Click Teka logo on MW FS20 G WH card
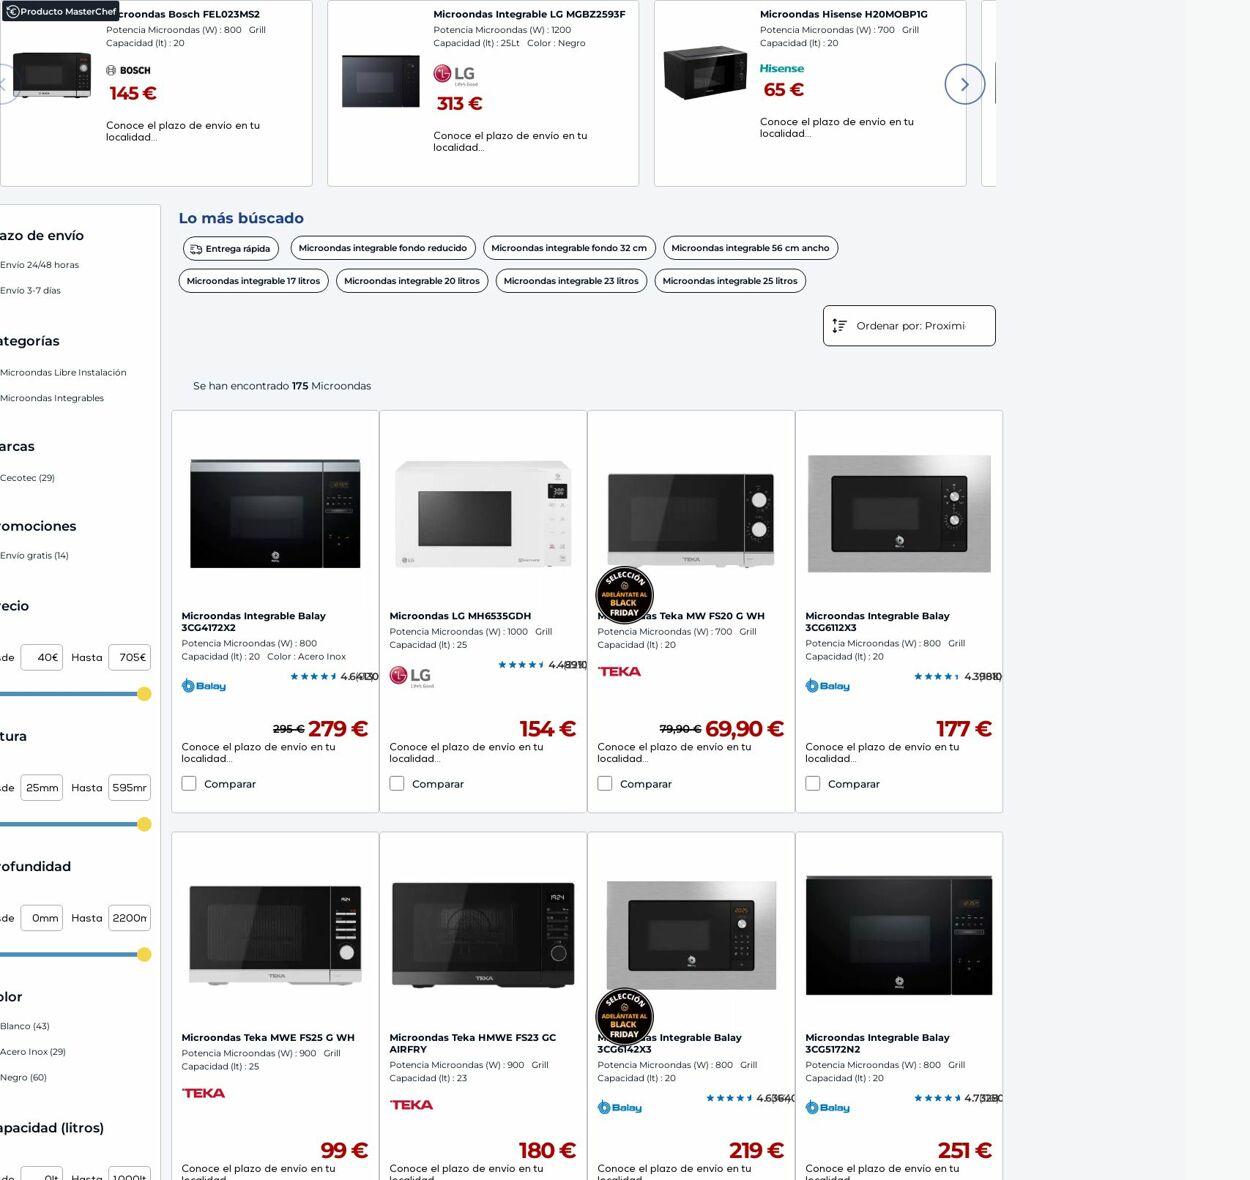Screen dimensions: 1250x1180 pyautogui.click(x=620, y=672)
